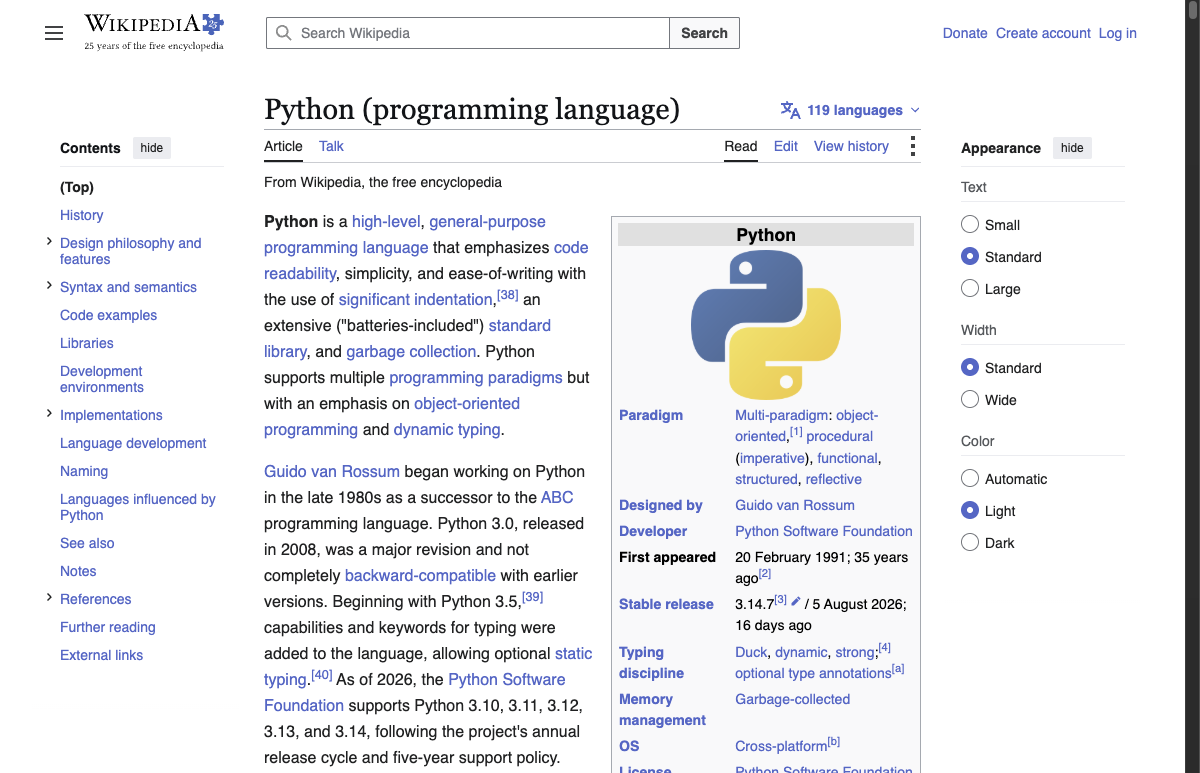Jump to (Top) in contents

pos(77,187)
